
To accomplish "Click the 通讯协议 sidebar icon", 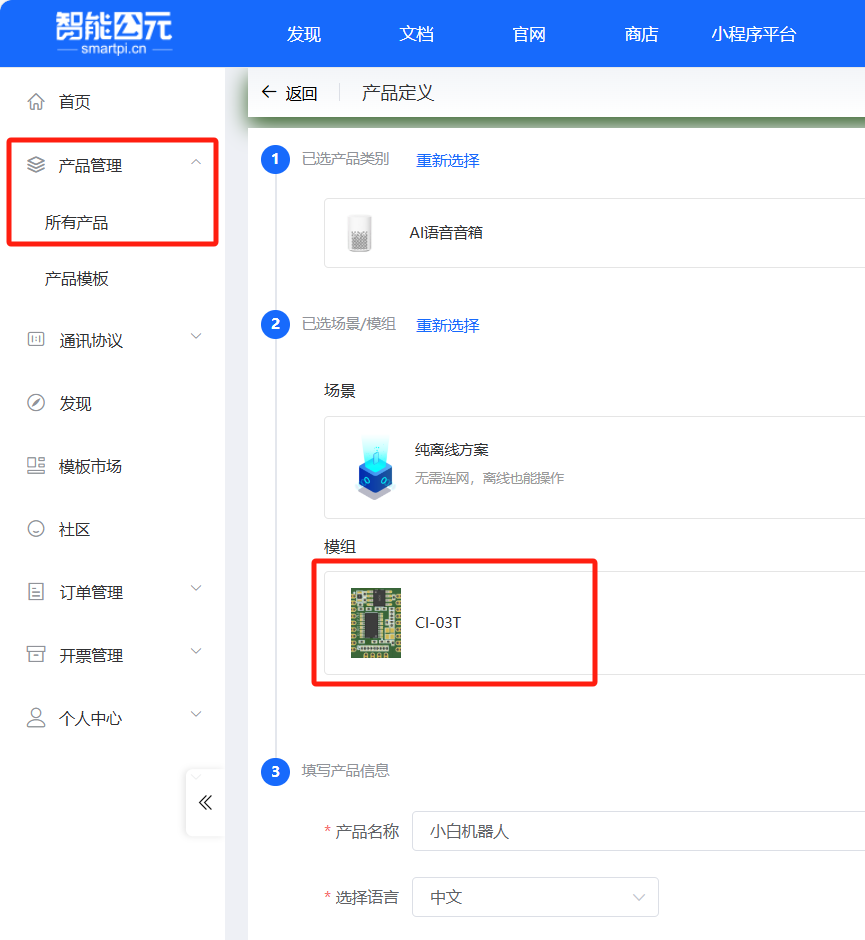I will tap(36, 339).
